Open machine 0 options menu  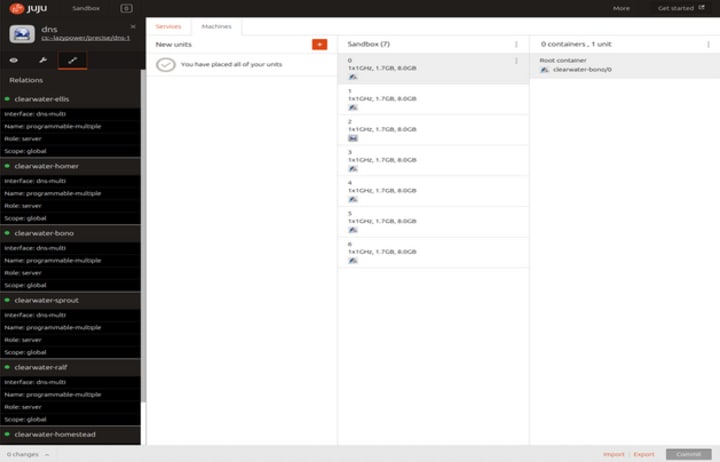517,61
